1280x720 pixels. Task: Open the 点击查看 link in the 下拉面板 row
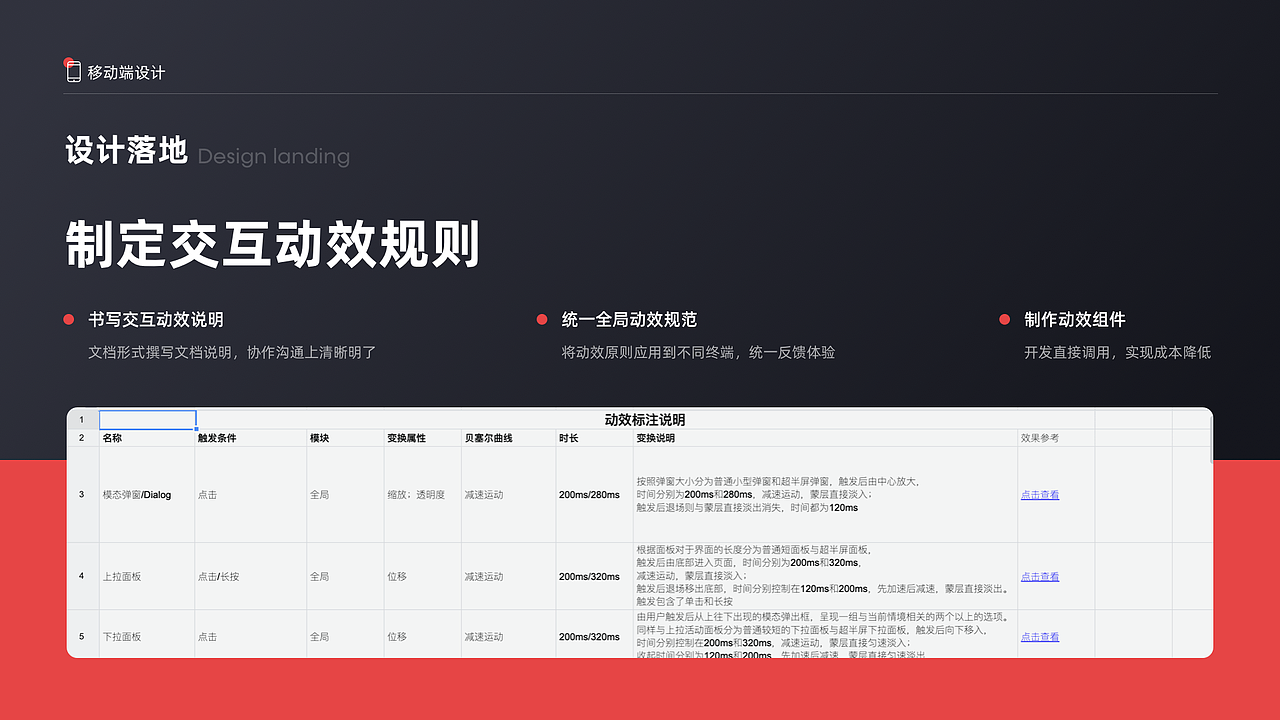pyautogui.click(x=1039, y=636)
